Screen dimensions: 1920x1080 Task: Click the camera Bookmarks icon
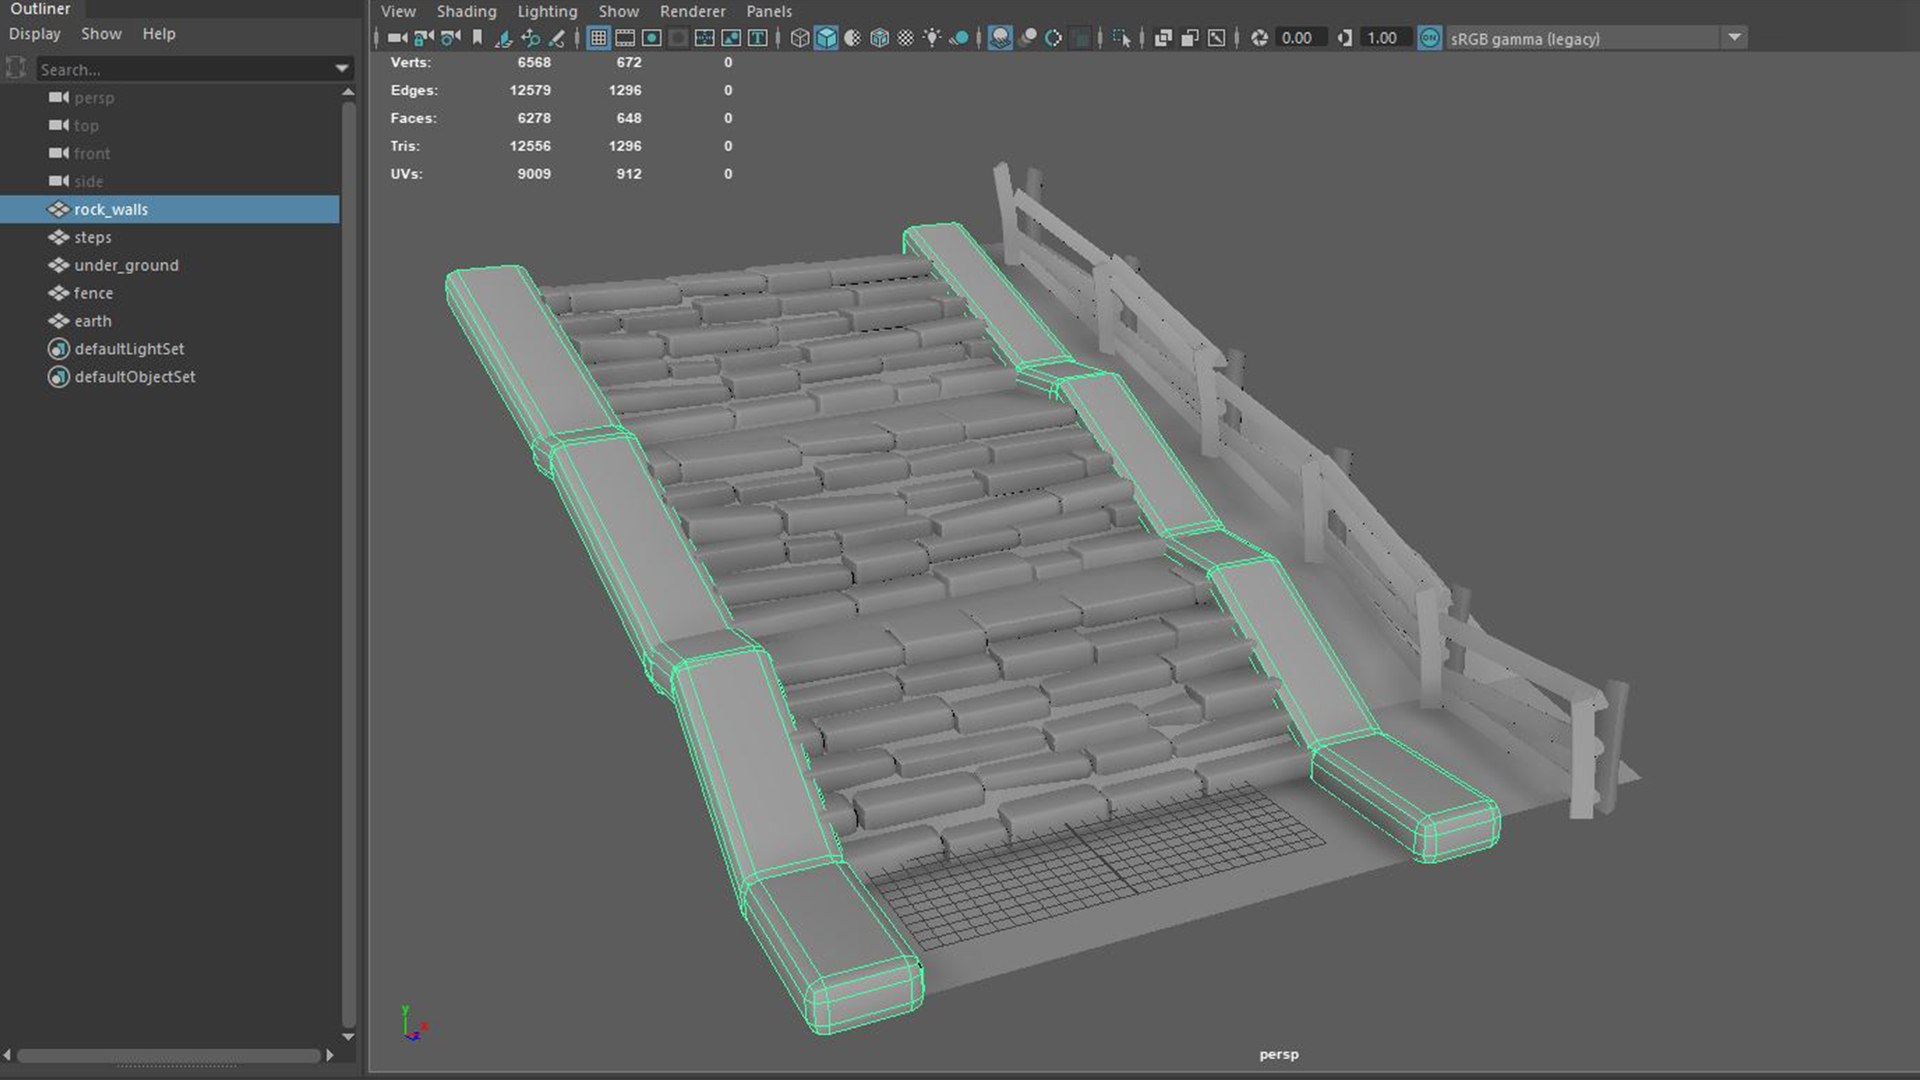(477, 38)
